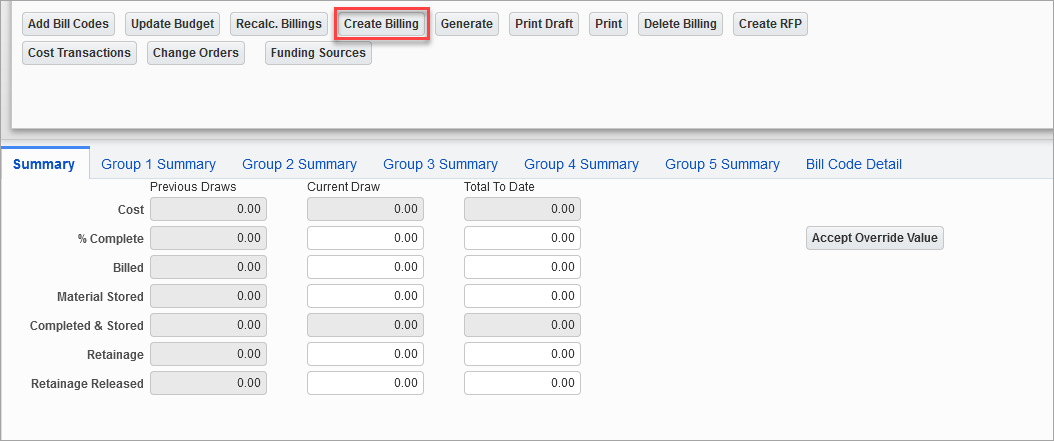Click the Material Stored Total To Date field
This screenshot has height=441, width=1054.
click(522, 296)
